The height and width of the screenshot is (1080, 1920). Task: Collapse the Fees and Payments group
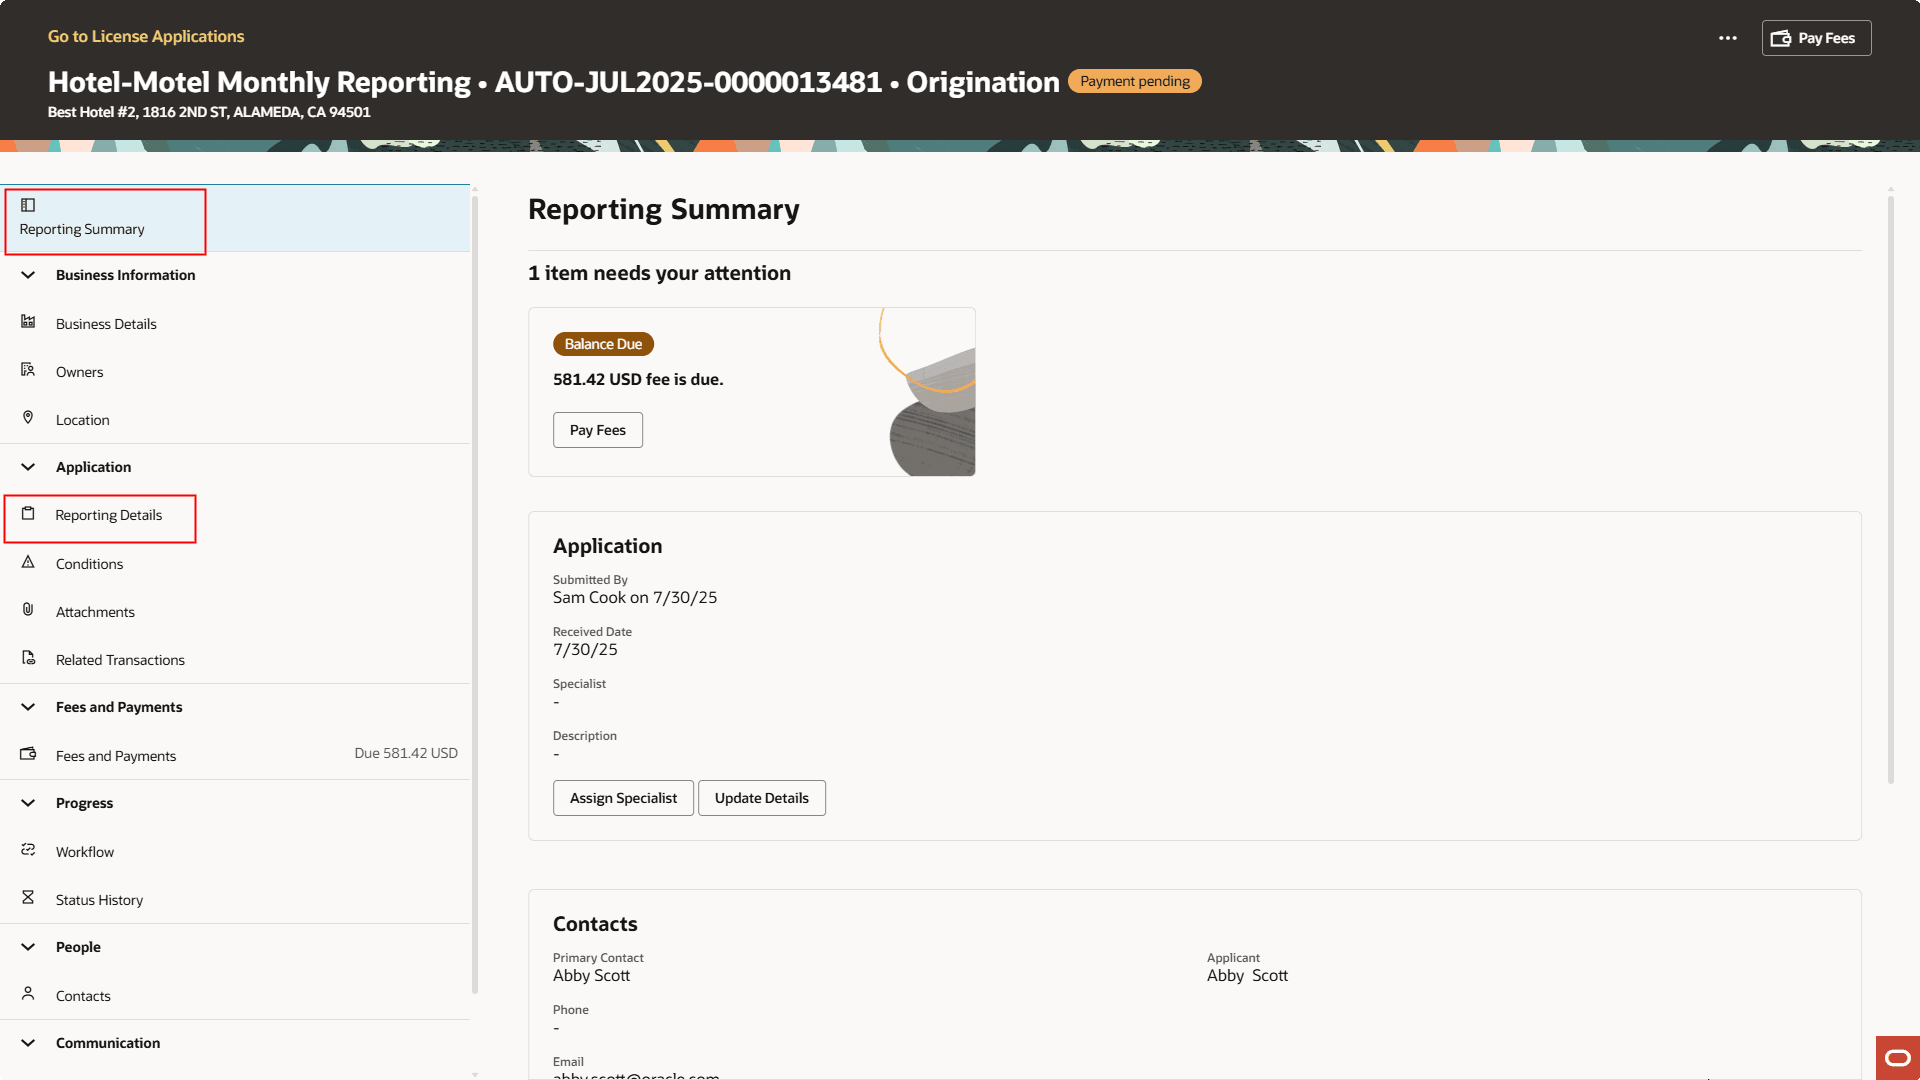click(x=28, y=707)
